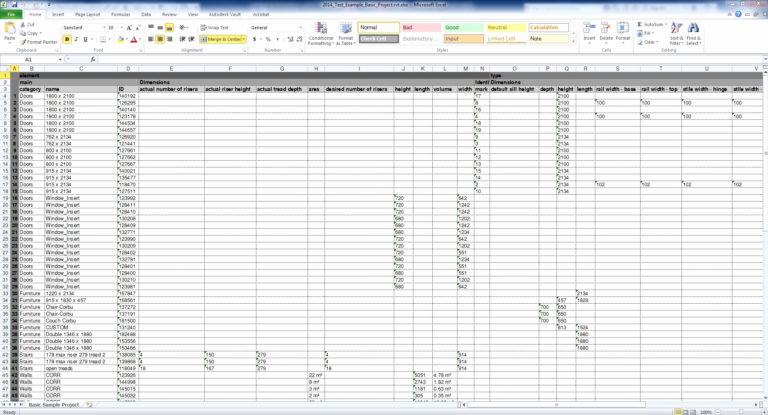Image resolution: width=768 pixels, height=415 pixels.
Task: Expand the cell Styles gallery
Action: click(574, 42)
